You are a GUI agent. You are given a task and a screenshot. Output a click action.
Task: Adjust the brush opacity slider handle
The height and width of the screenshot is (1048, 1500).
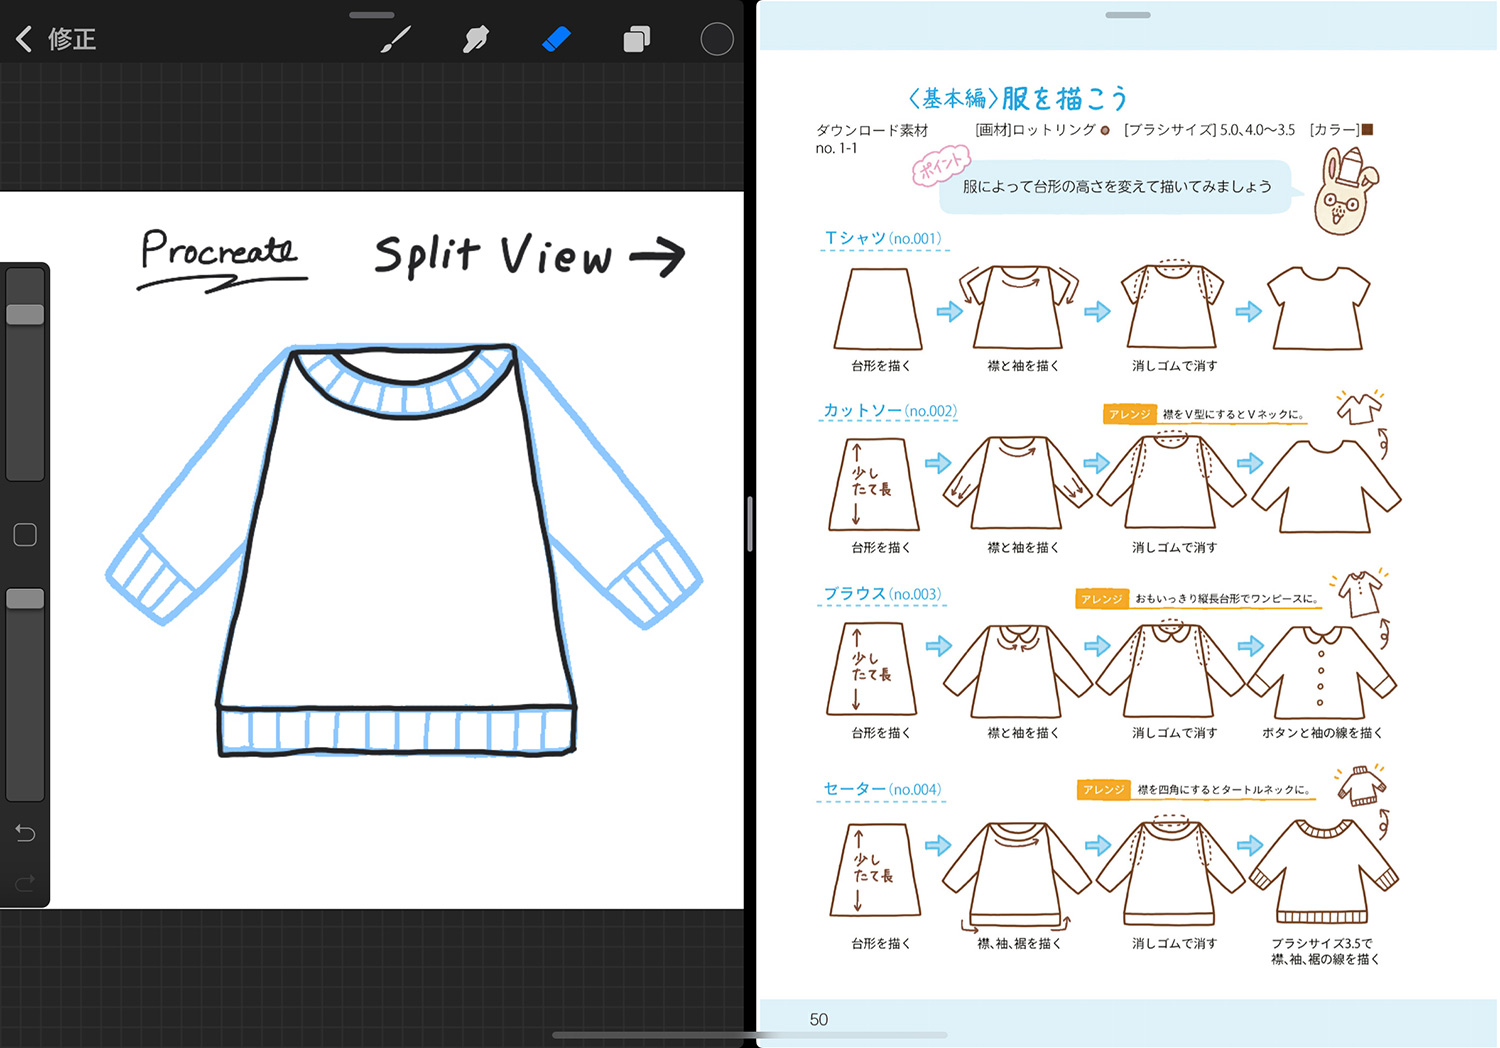coord(25,598)
